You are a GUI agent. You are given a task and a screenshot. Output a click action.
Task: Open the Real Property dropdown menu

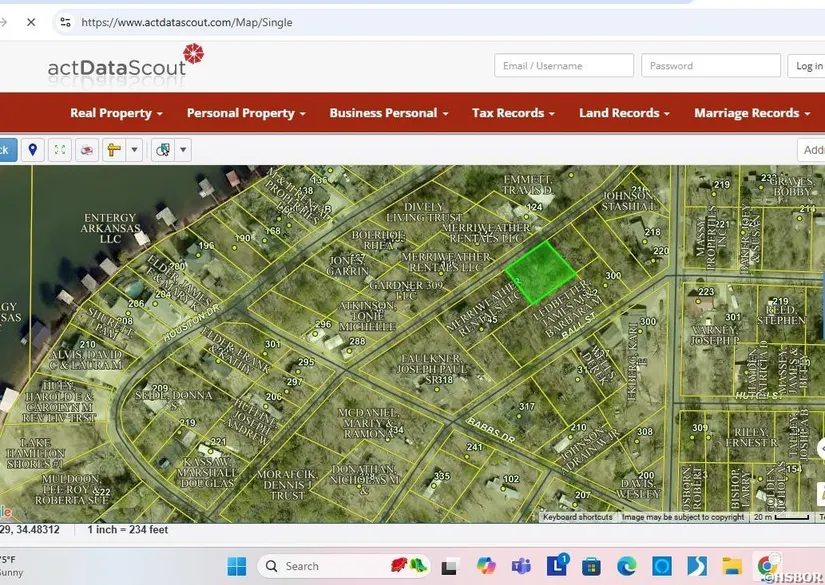(x=116, y=113)
